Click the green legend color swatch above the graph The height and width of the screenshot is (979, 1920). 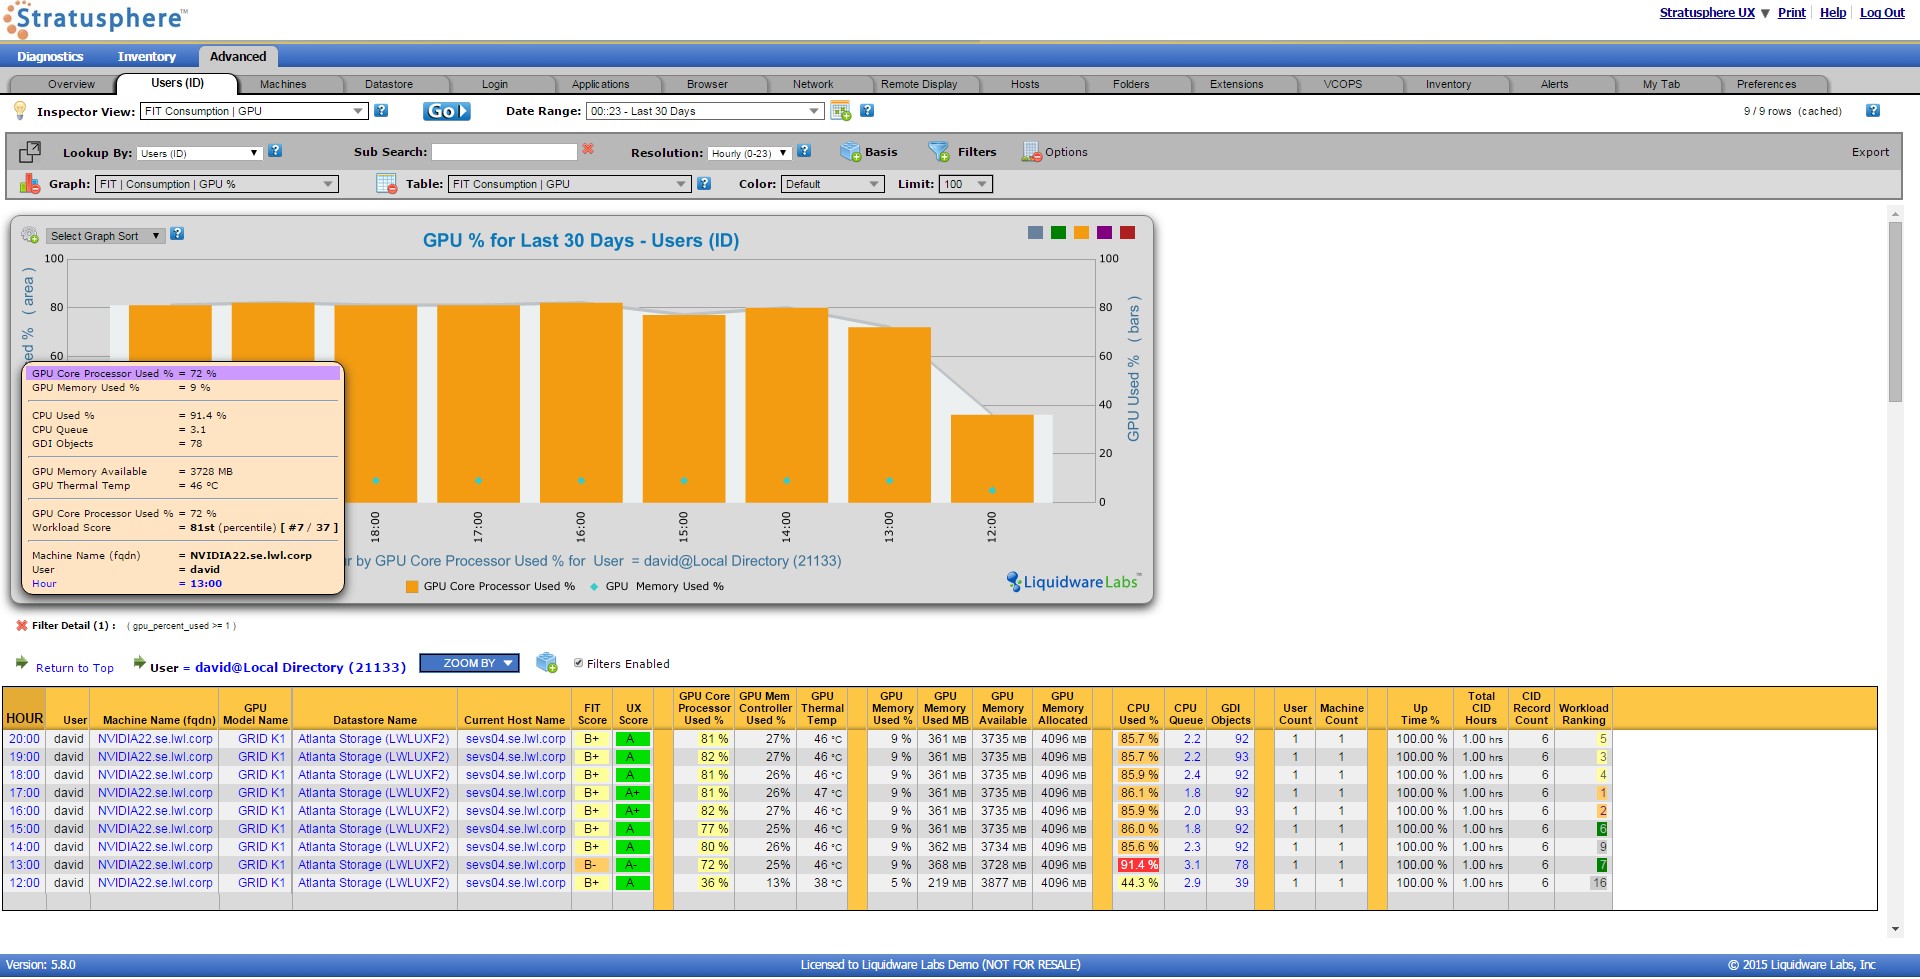pos(1057,232)
